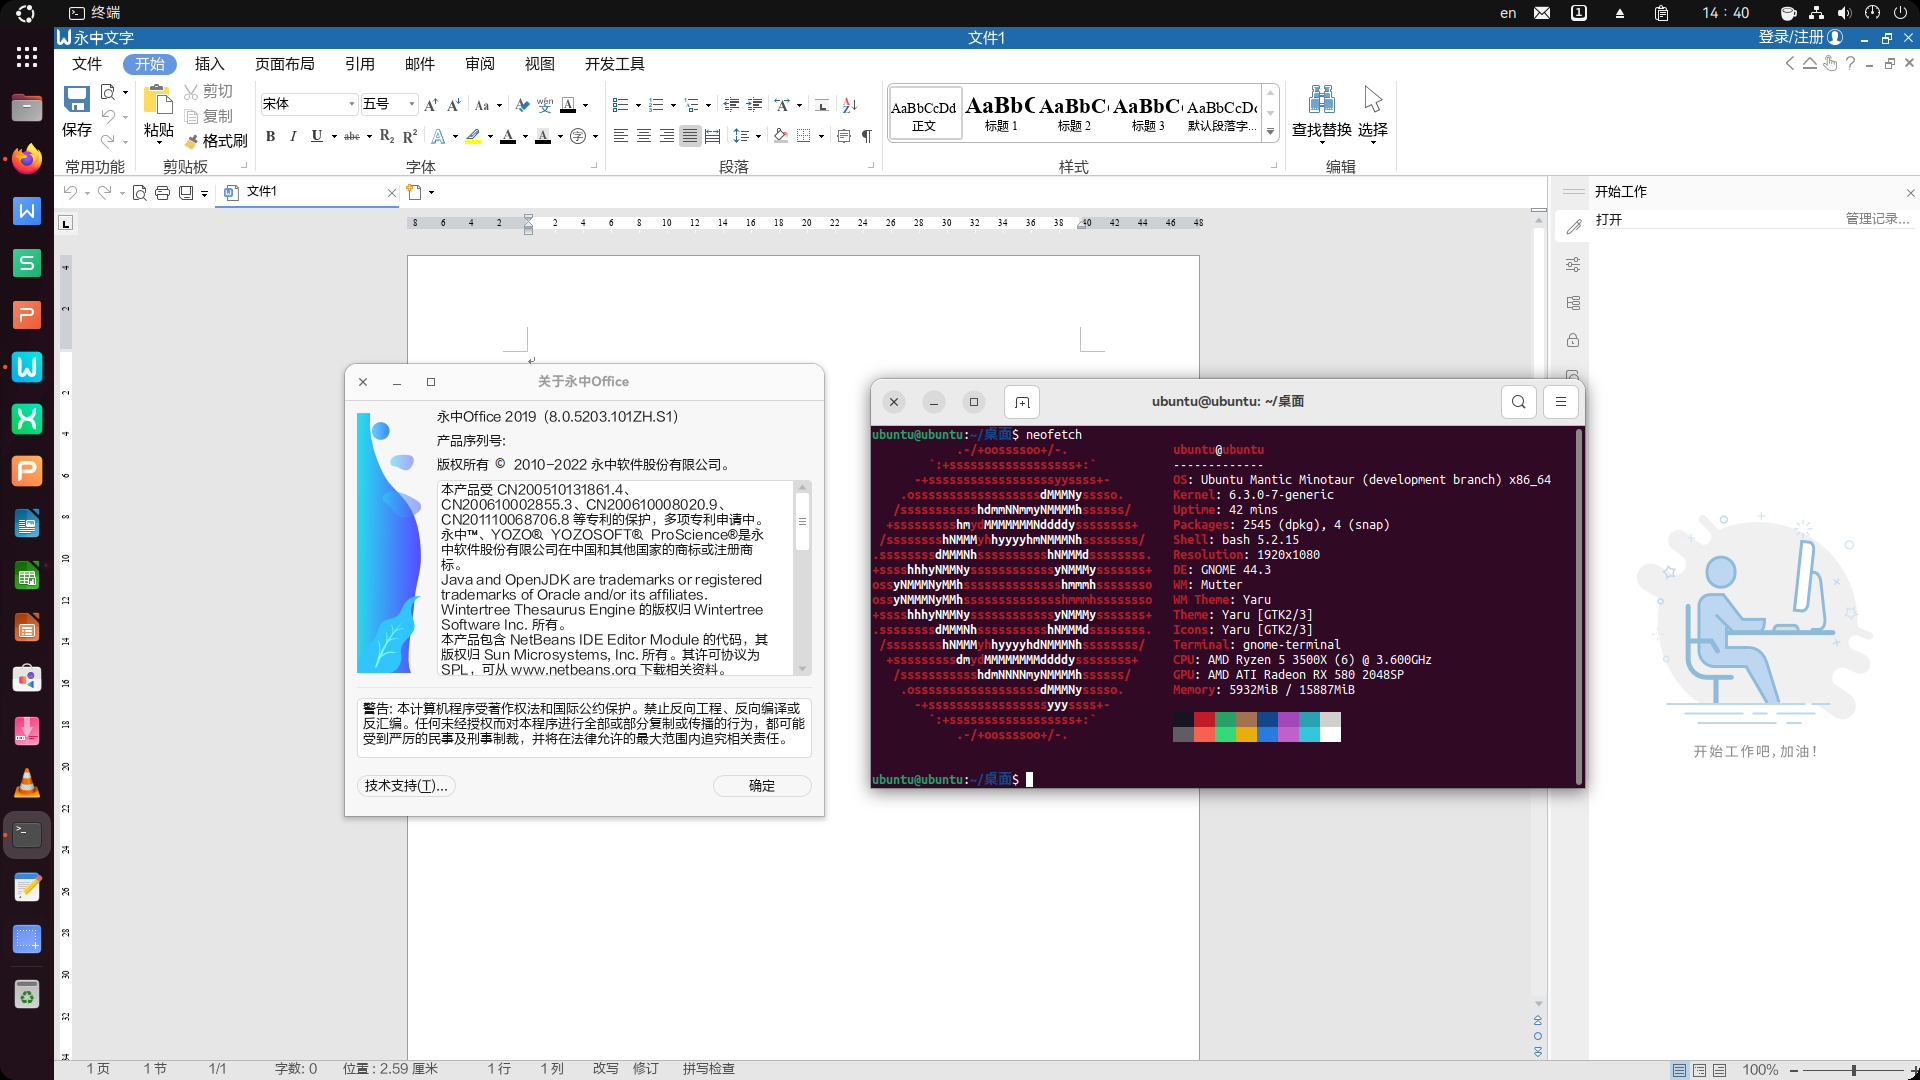Toggle bold formatting
This screenshot has height=1080, width=1920.
click(x=270, y=136)
